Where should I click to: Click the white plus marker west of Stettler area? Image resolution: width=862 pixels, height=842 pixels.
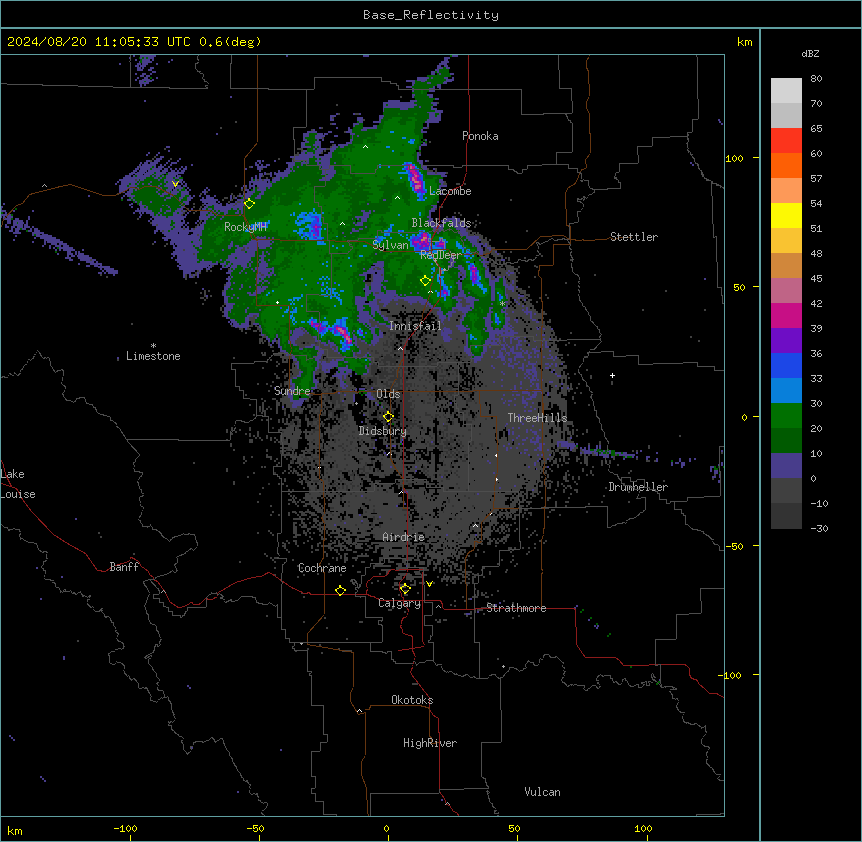[612, 375]
